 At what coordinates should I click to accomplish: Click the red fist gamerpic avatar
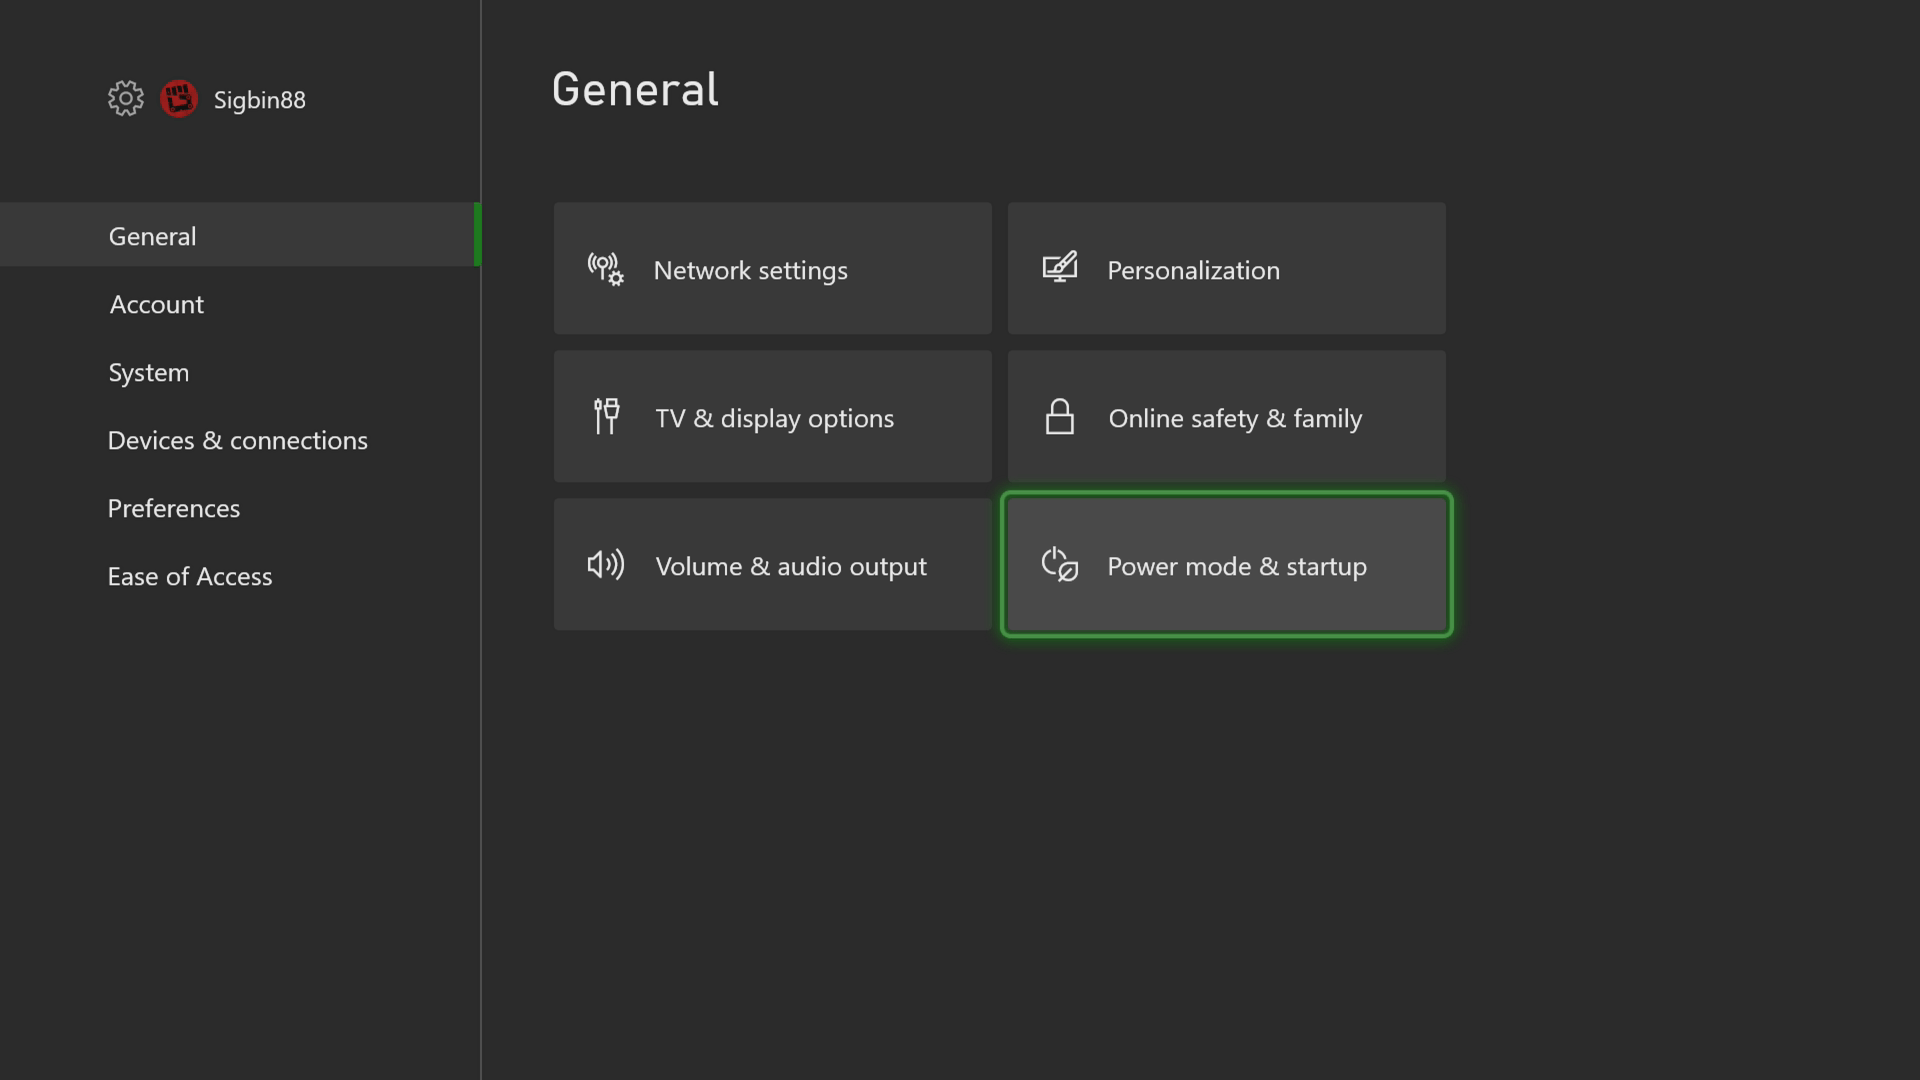(x=179, y=98)
